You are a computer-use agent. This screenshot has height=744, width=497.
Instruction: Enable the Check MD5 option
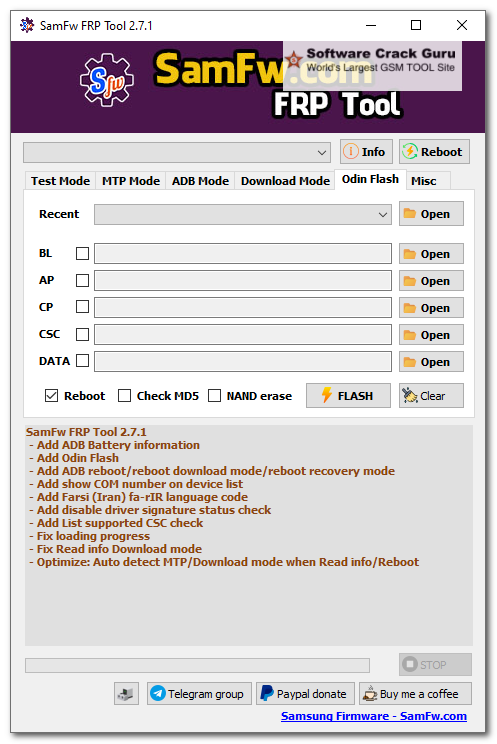(124, 396)
